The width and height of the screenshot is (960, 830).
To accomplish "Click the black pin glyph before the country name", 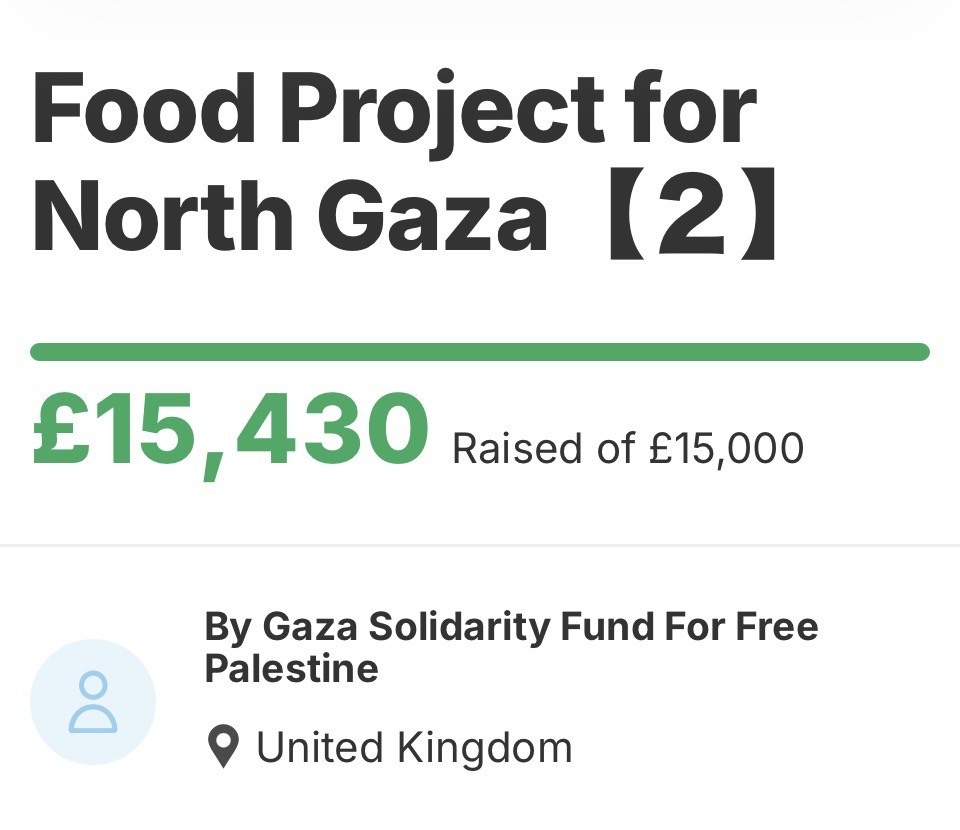I will click(224, 746).
